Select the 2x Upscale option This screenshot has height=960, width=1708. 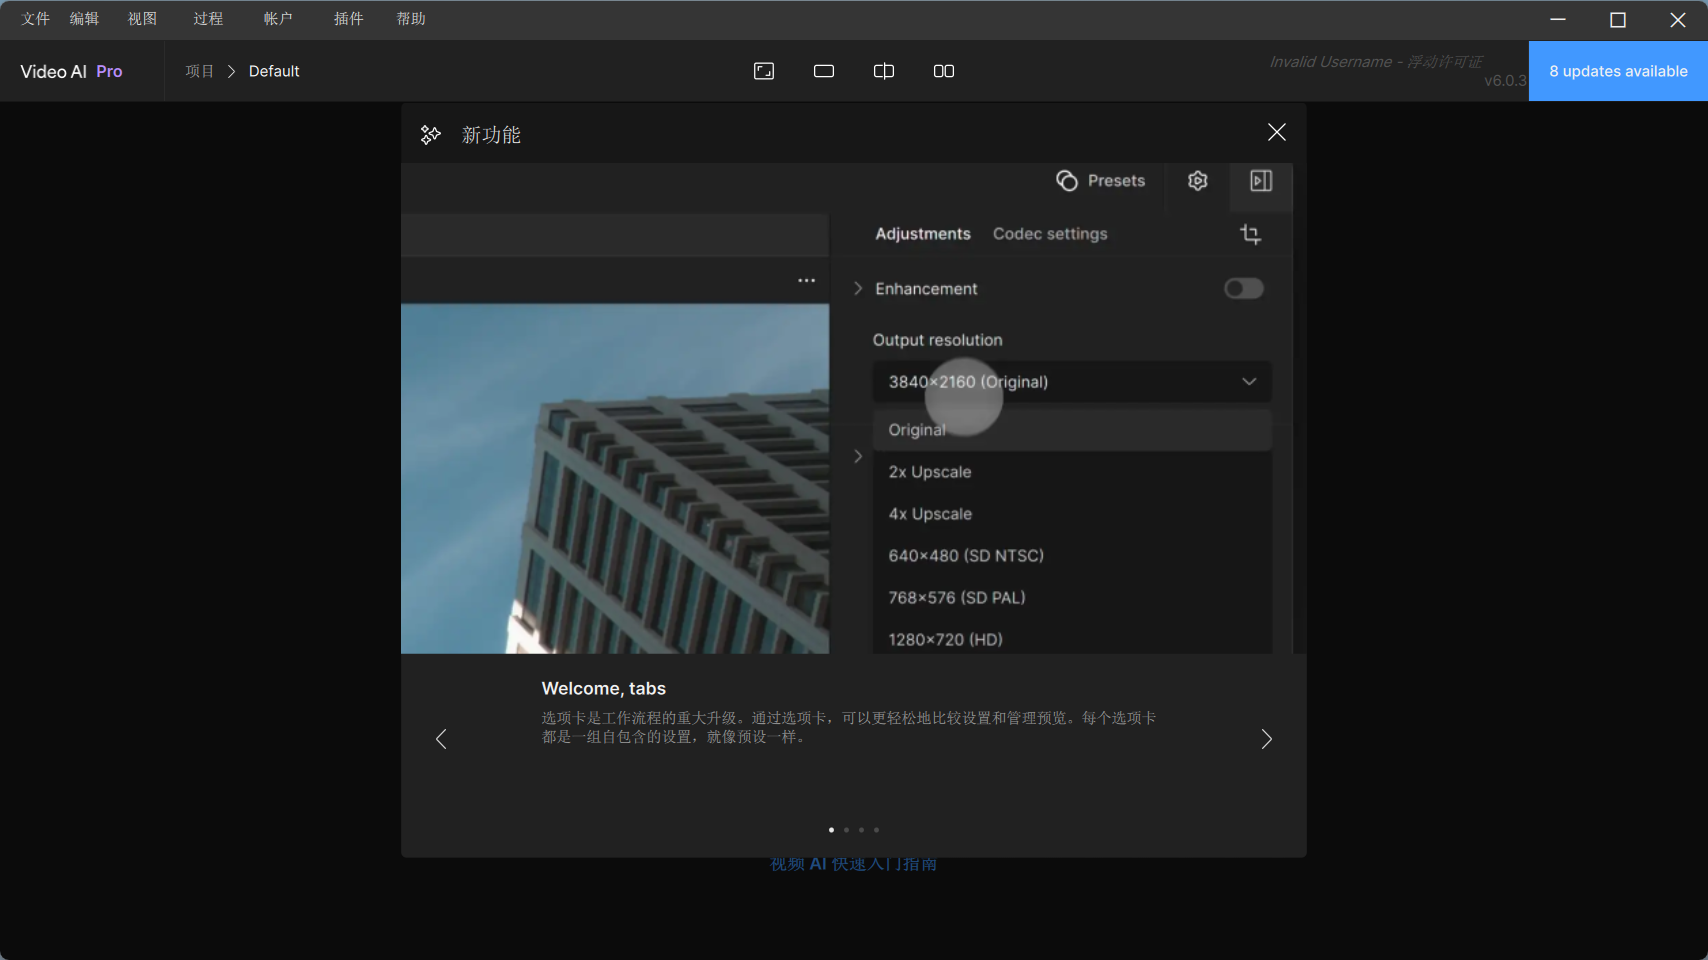(1072, 472)
